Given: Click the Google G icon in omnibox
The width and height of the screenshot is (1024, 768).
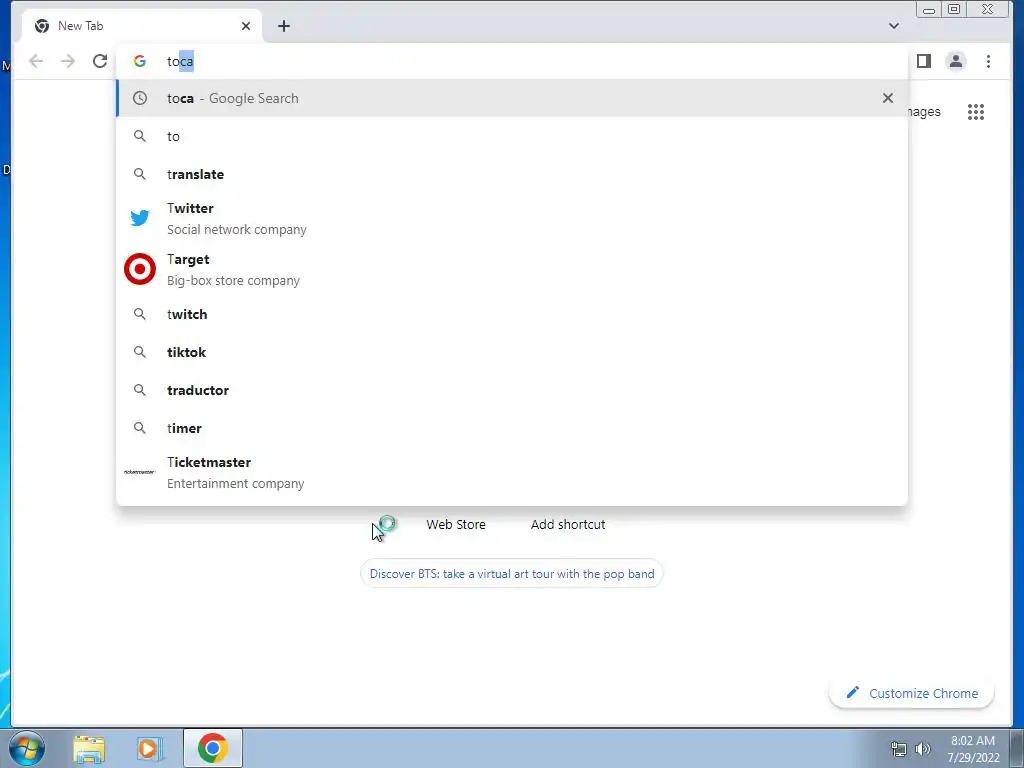Looking at the screenshot, I should point(140,61).
